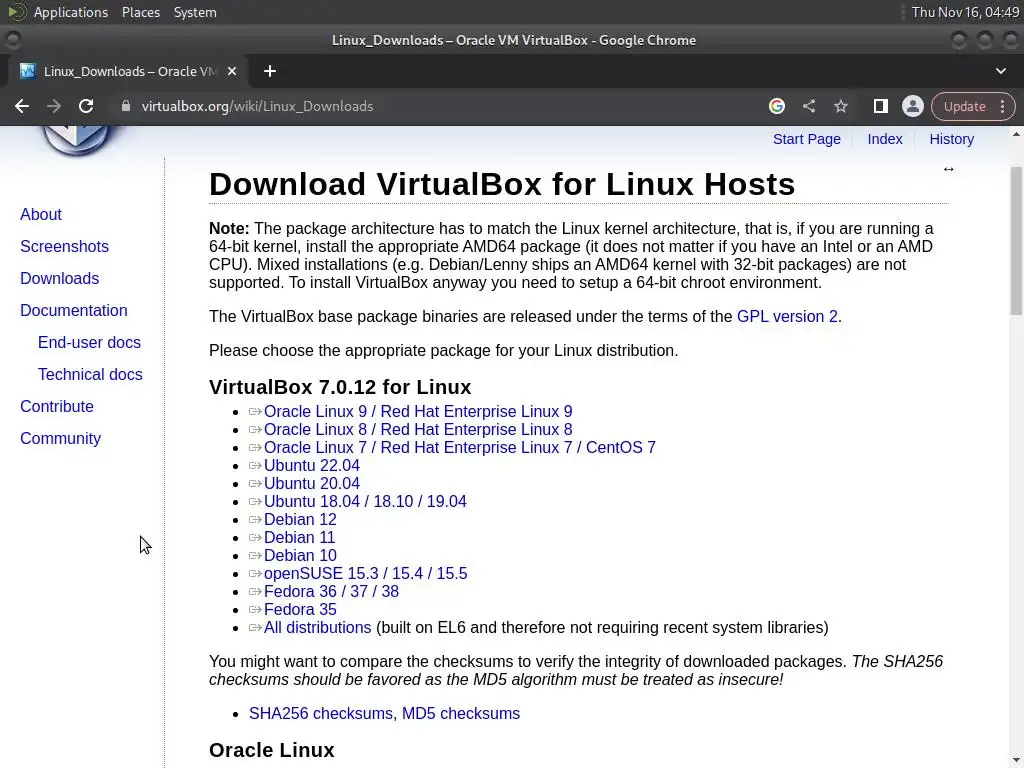
Task: Click the forward navigation arrow
Action: (54, 106)
